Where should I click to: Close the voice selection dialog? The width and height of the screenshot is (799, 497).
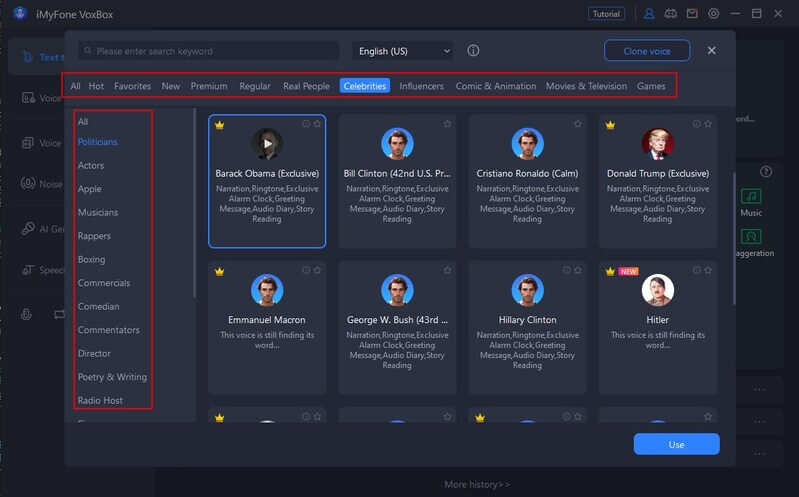(711, 50)
